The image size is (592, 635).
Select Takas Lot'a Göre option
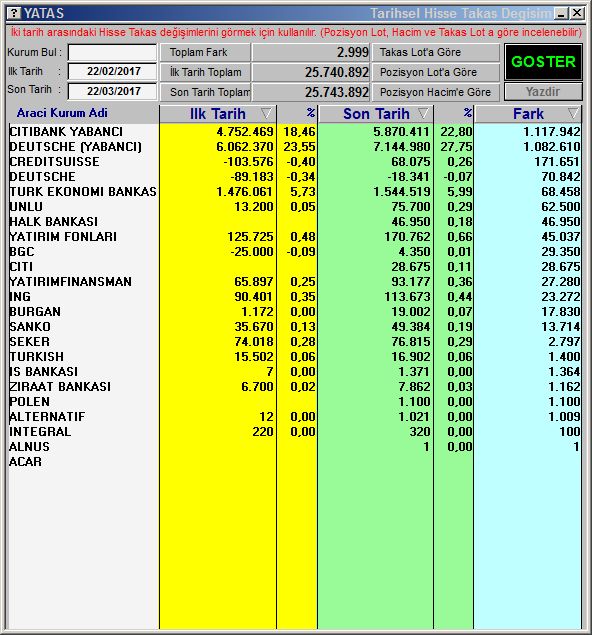click(x=436, y=52)
